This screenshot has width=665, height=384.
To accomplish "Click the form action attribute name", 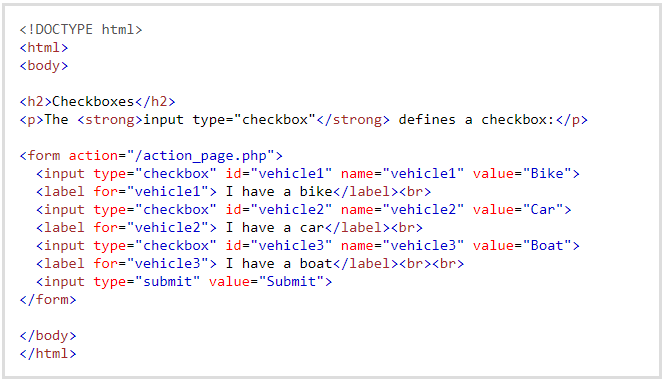I will 93,156.
